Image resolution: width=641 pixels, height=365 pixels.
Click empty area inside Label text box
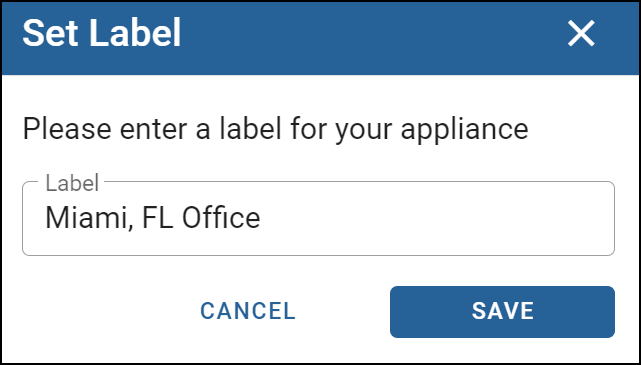pyautogui.click(x=437, y=219)
